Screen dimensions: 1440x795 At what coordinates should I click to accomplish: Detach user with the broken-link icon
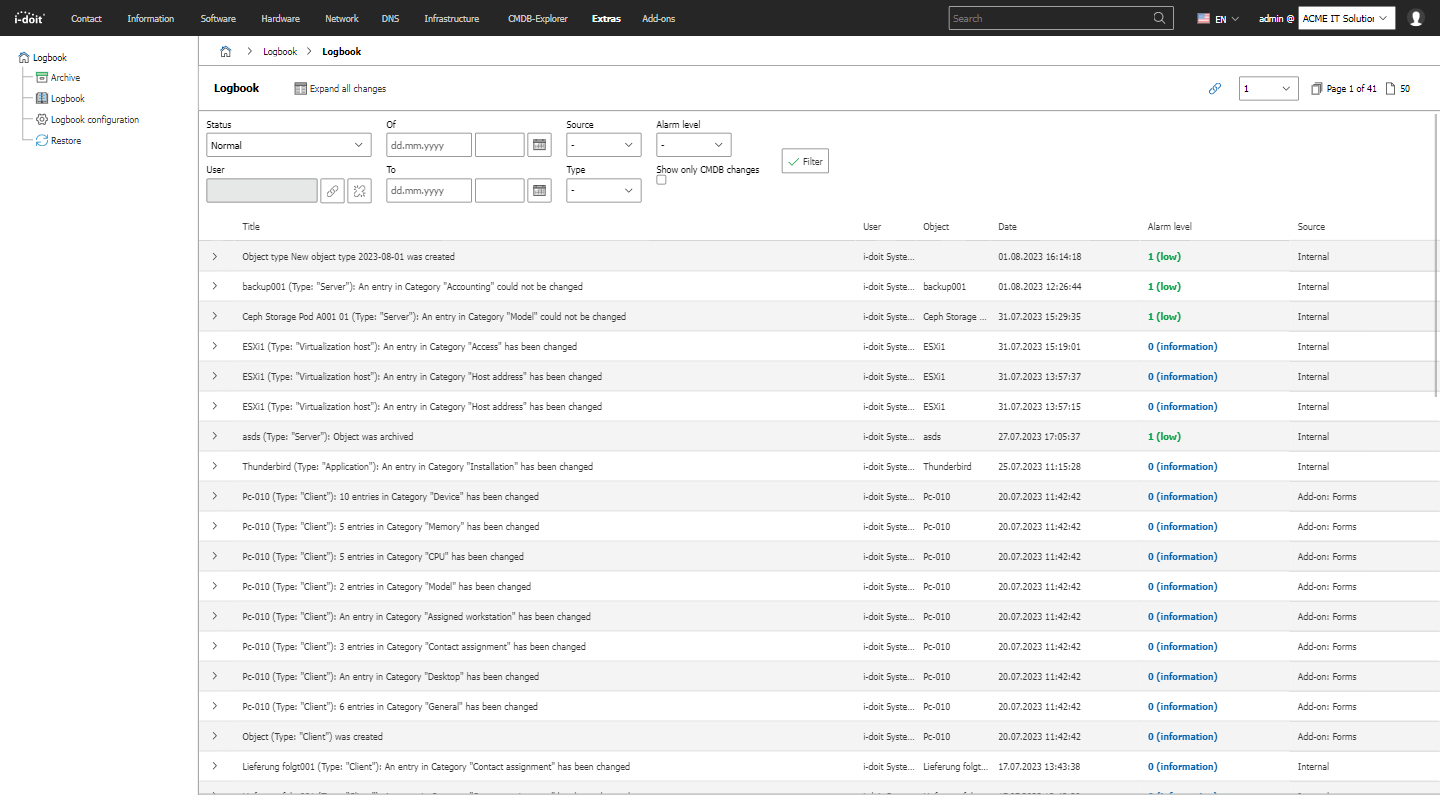click(360, 190)
